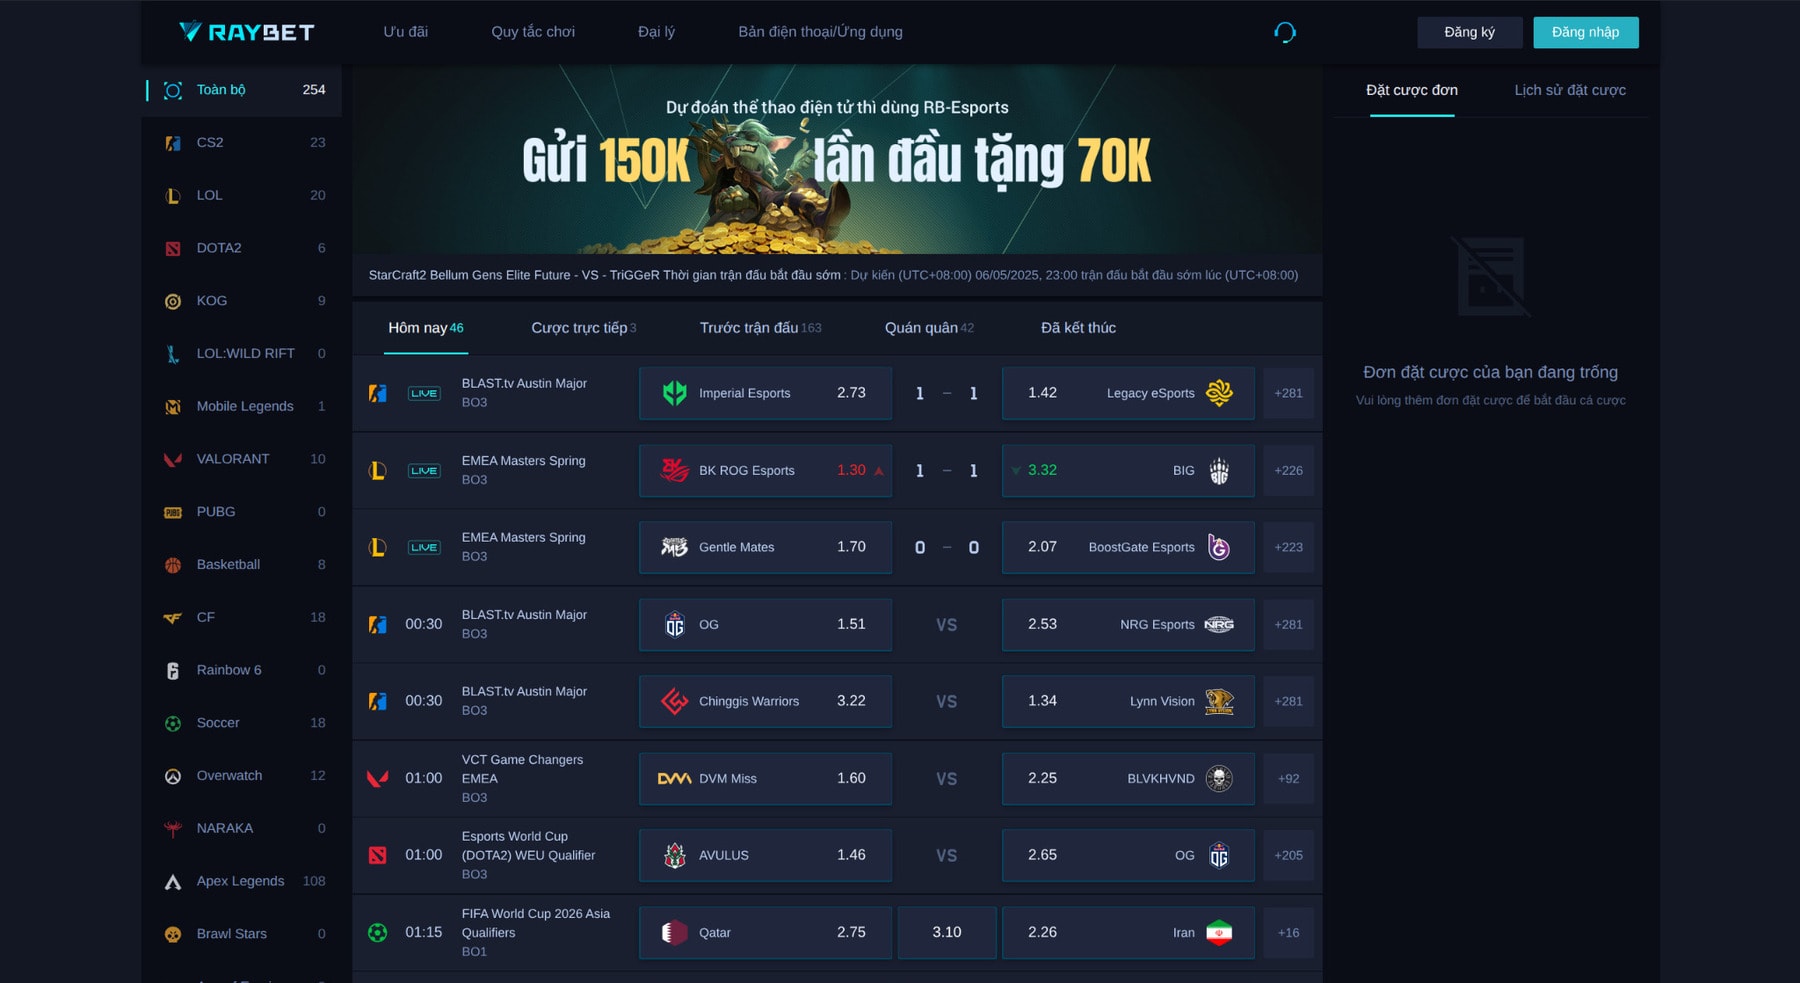Click the RAYBET logo
Viewport: 1800px width, 983px height.
[x=246, y=32]
